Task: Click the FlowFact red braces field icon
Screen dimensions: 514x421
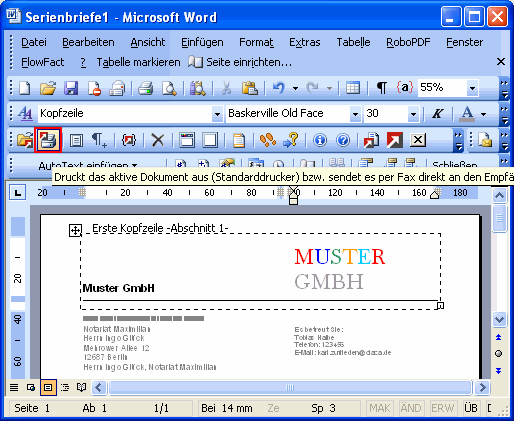Action: (129, 140)
